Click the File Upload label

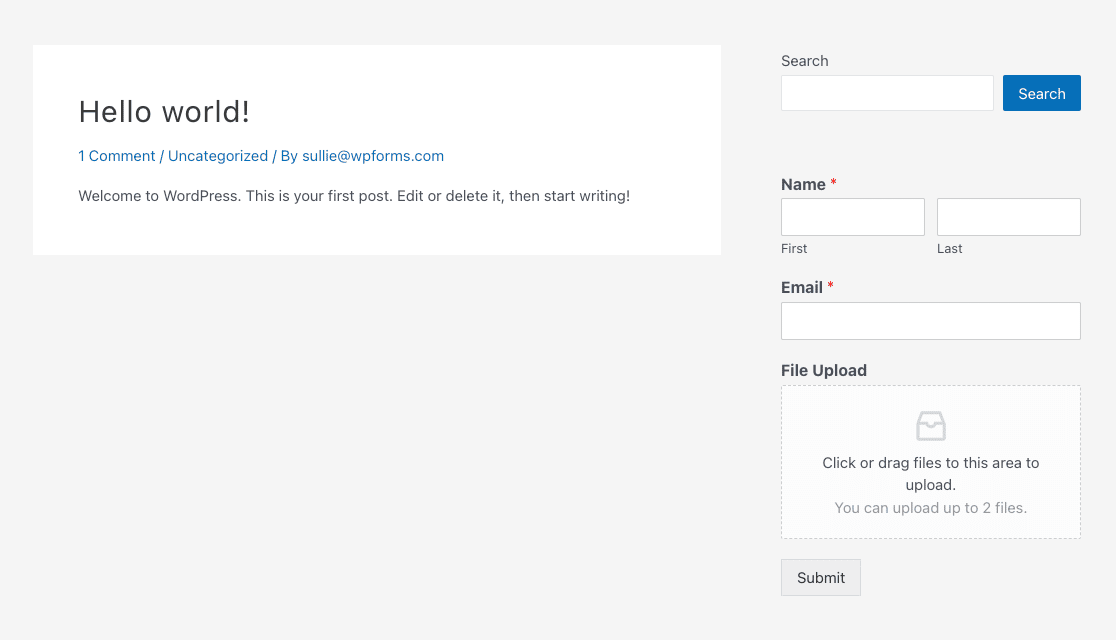(x=824, y=371)
